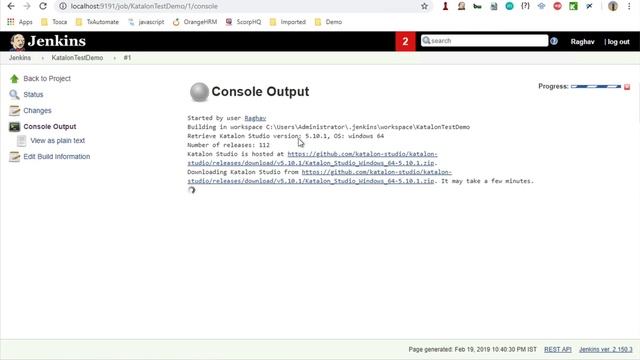The width and height of the screenshot is (640, 360).
Task: Open the red notification badge showing 2
Action: pos(405,41)
